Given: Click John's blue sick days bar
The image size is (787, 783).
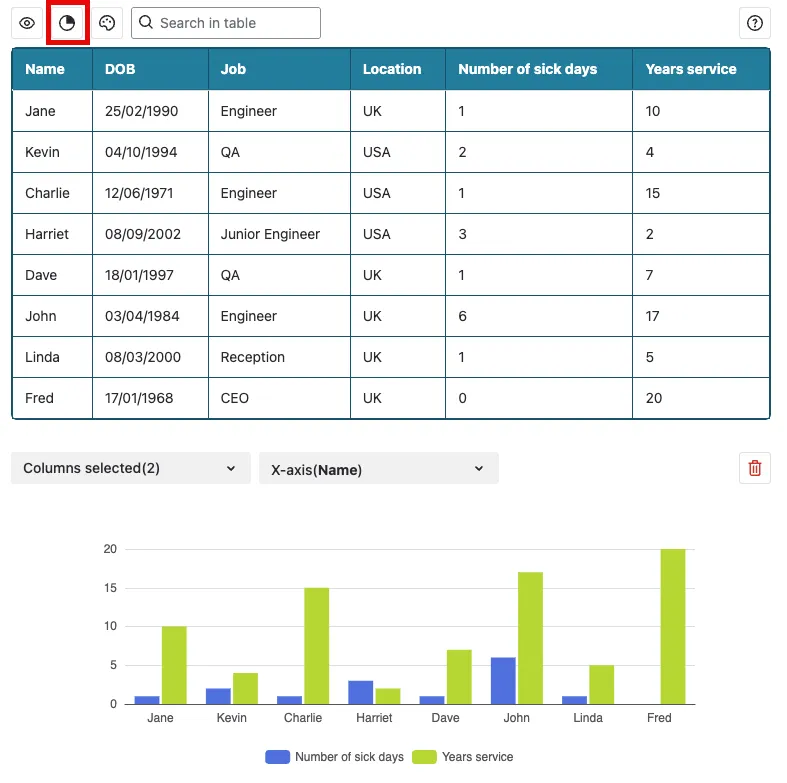Looking at the screenshot, I should tap(503, 681).
